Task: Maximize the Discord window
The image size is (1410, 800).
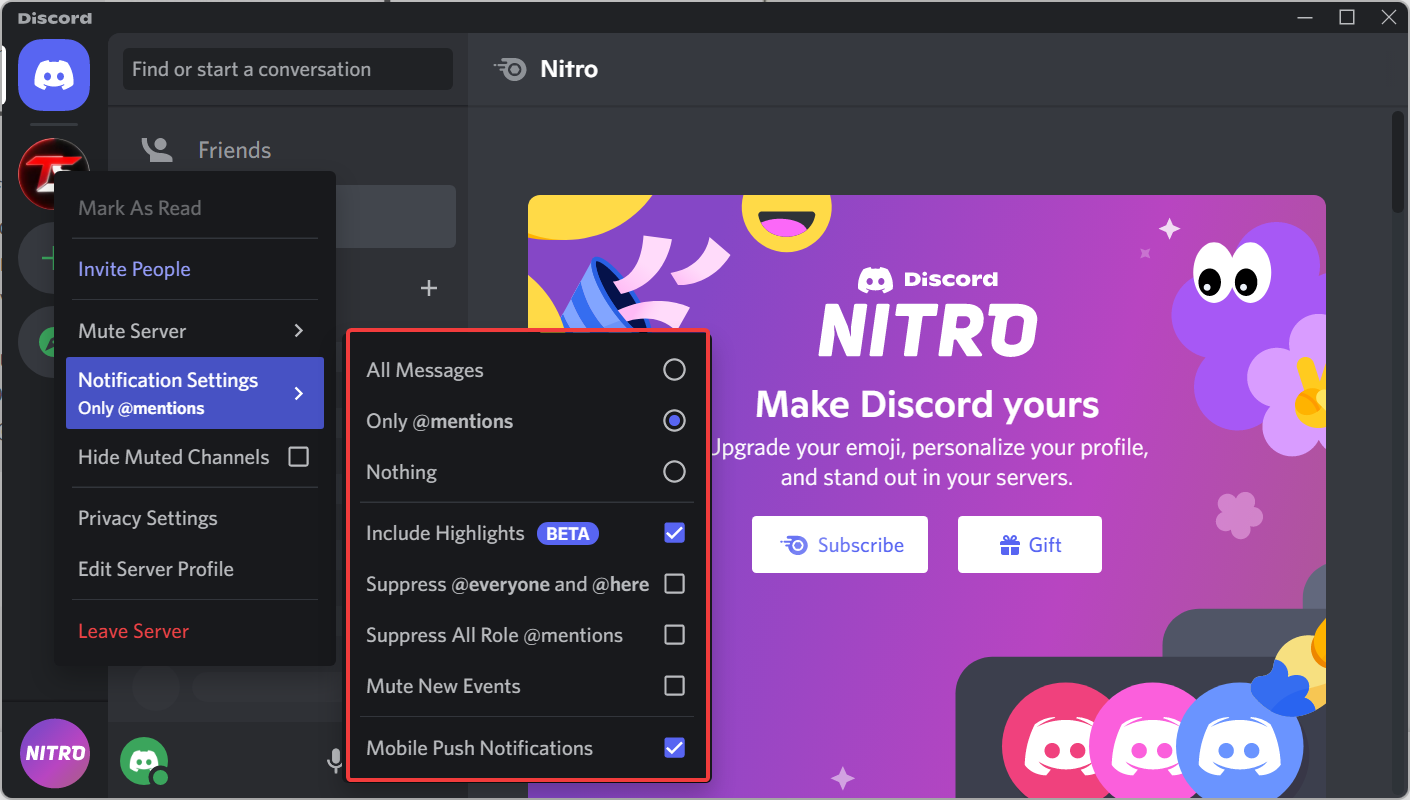Action: (x=1347, y=17)
